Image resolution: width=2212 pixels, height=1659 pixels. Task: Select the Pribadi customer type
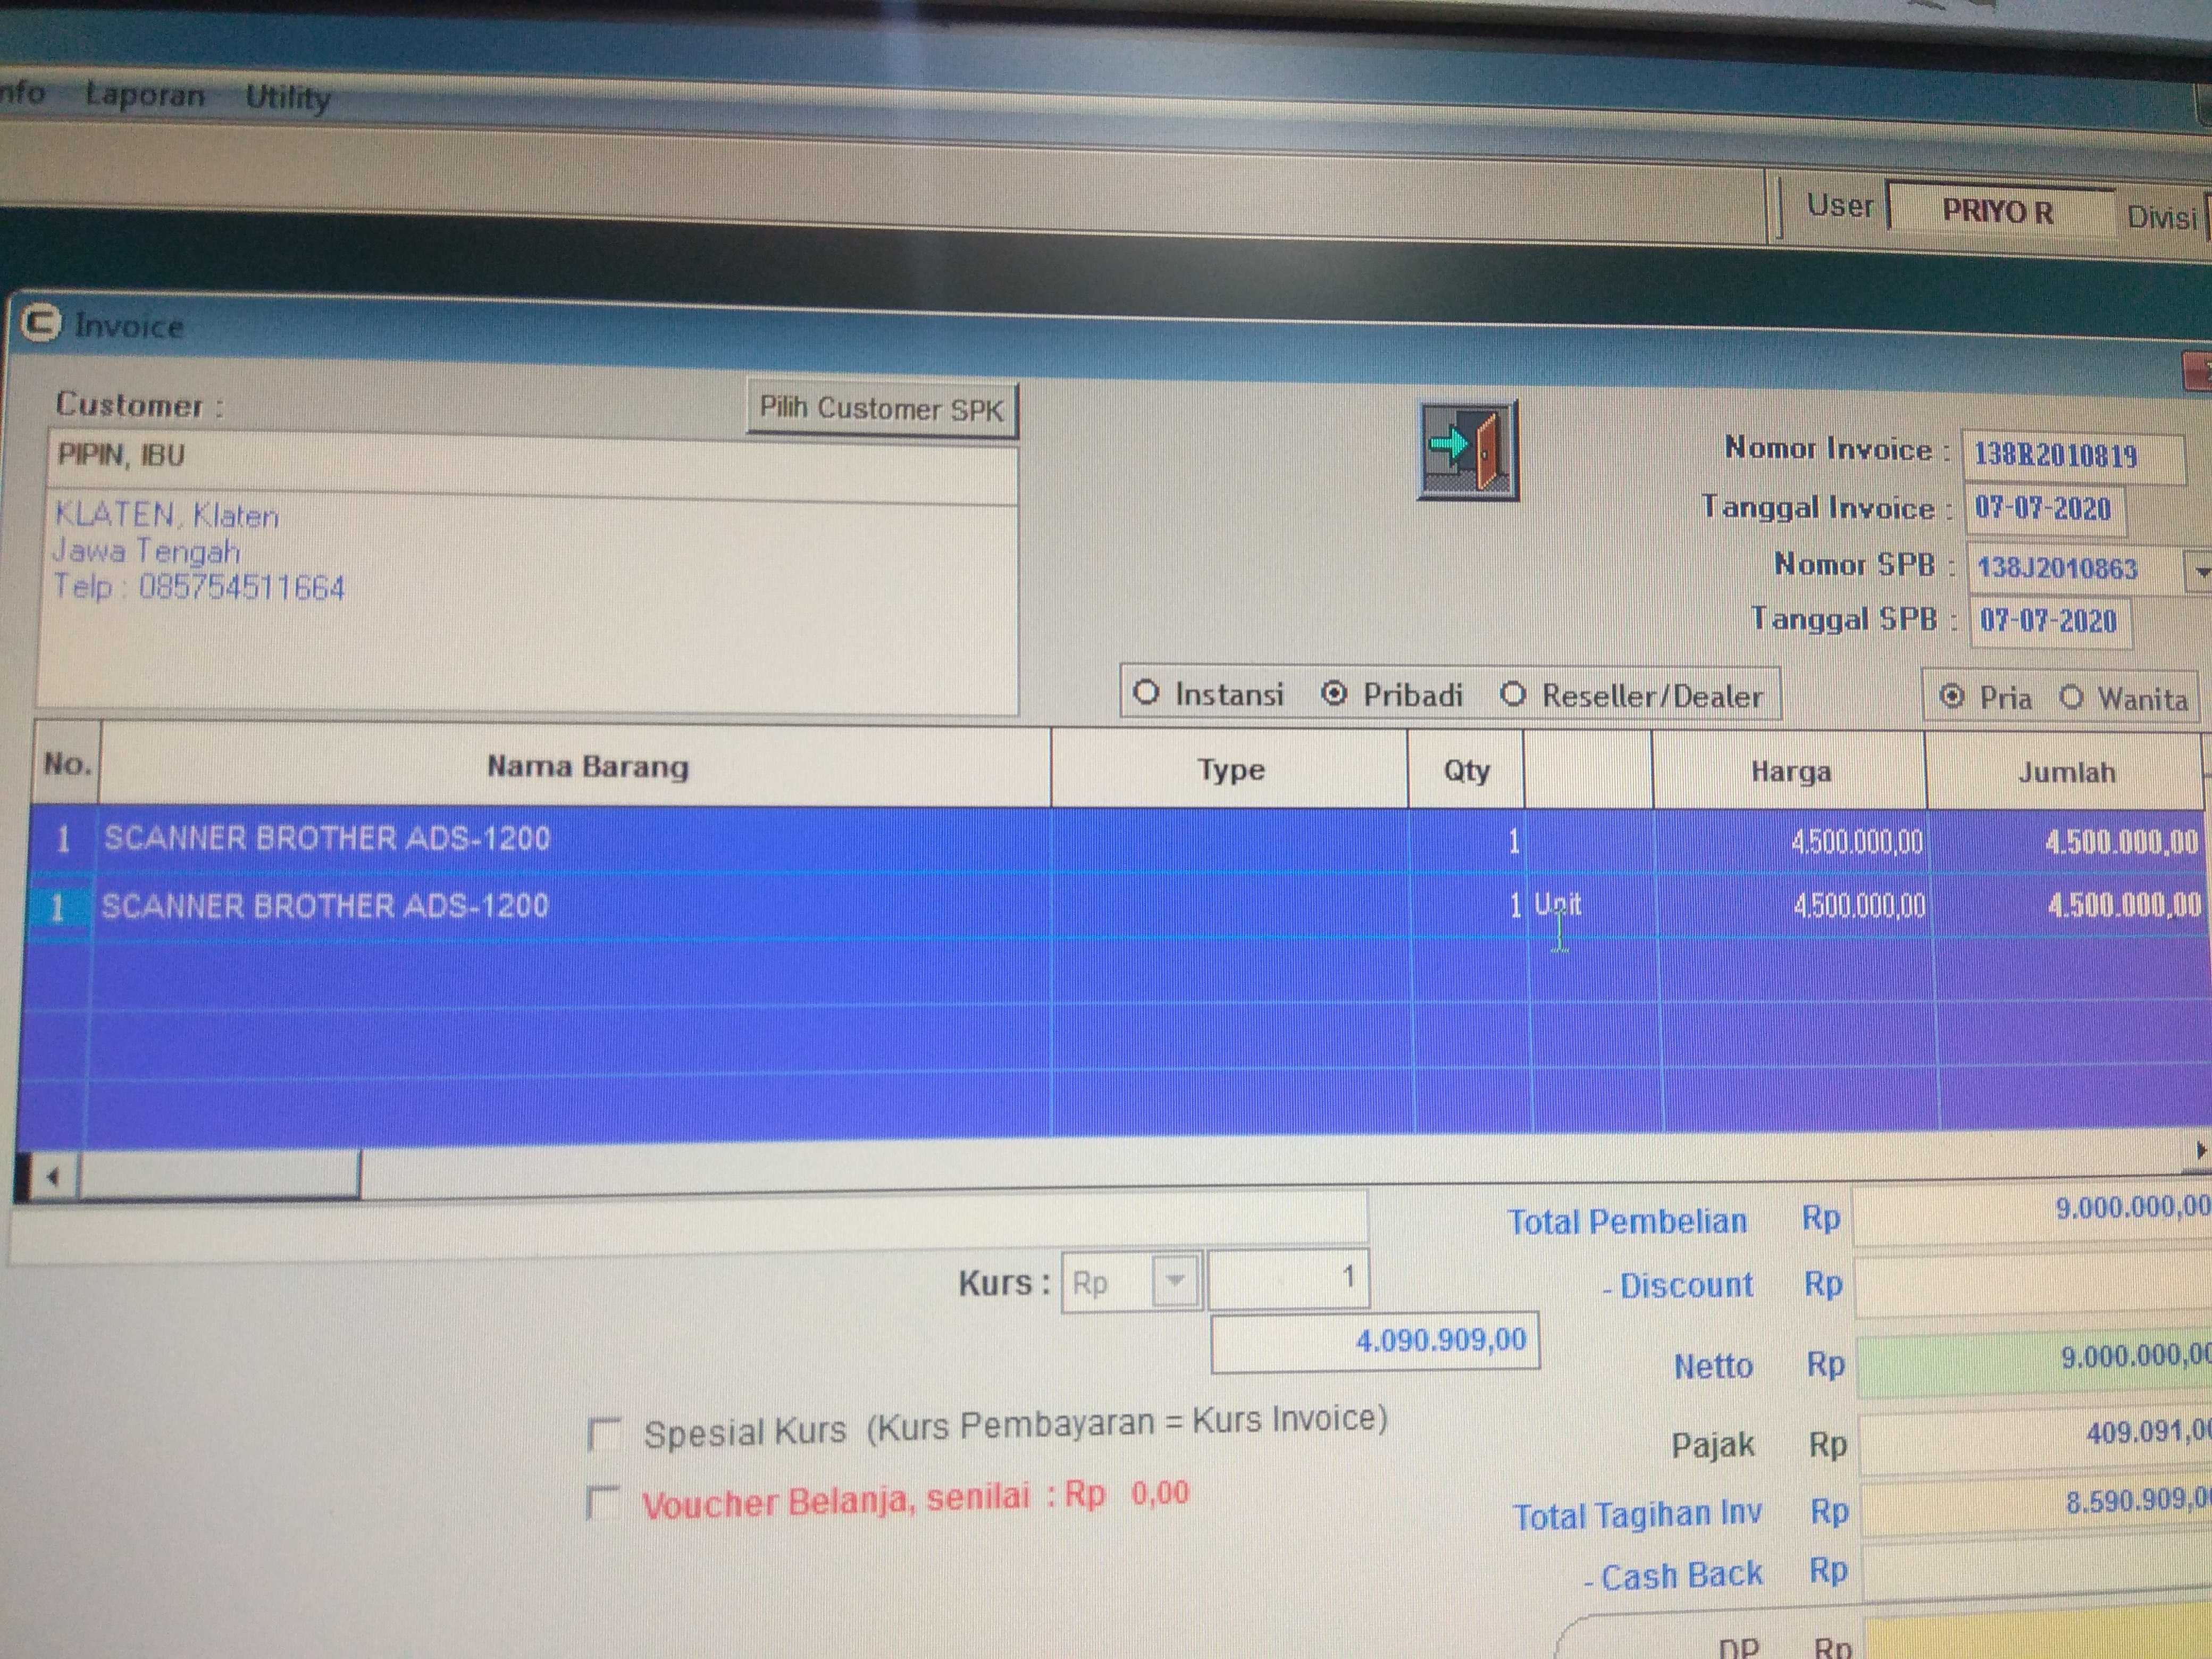[x=1334, y=693]
